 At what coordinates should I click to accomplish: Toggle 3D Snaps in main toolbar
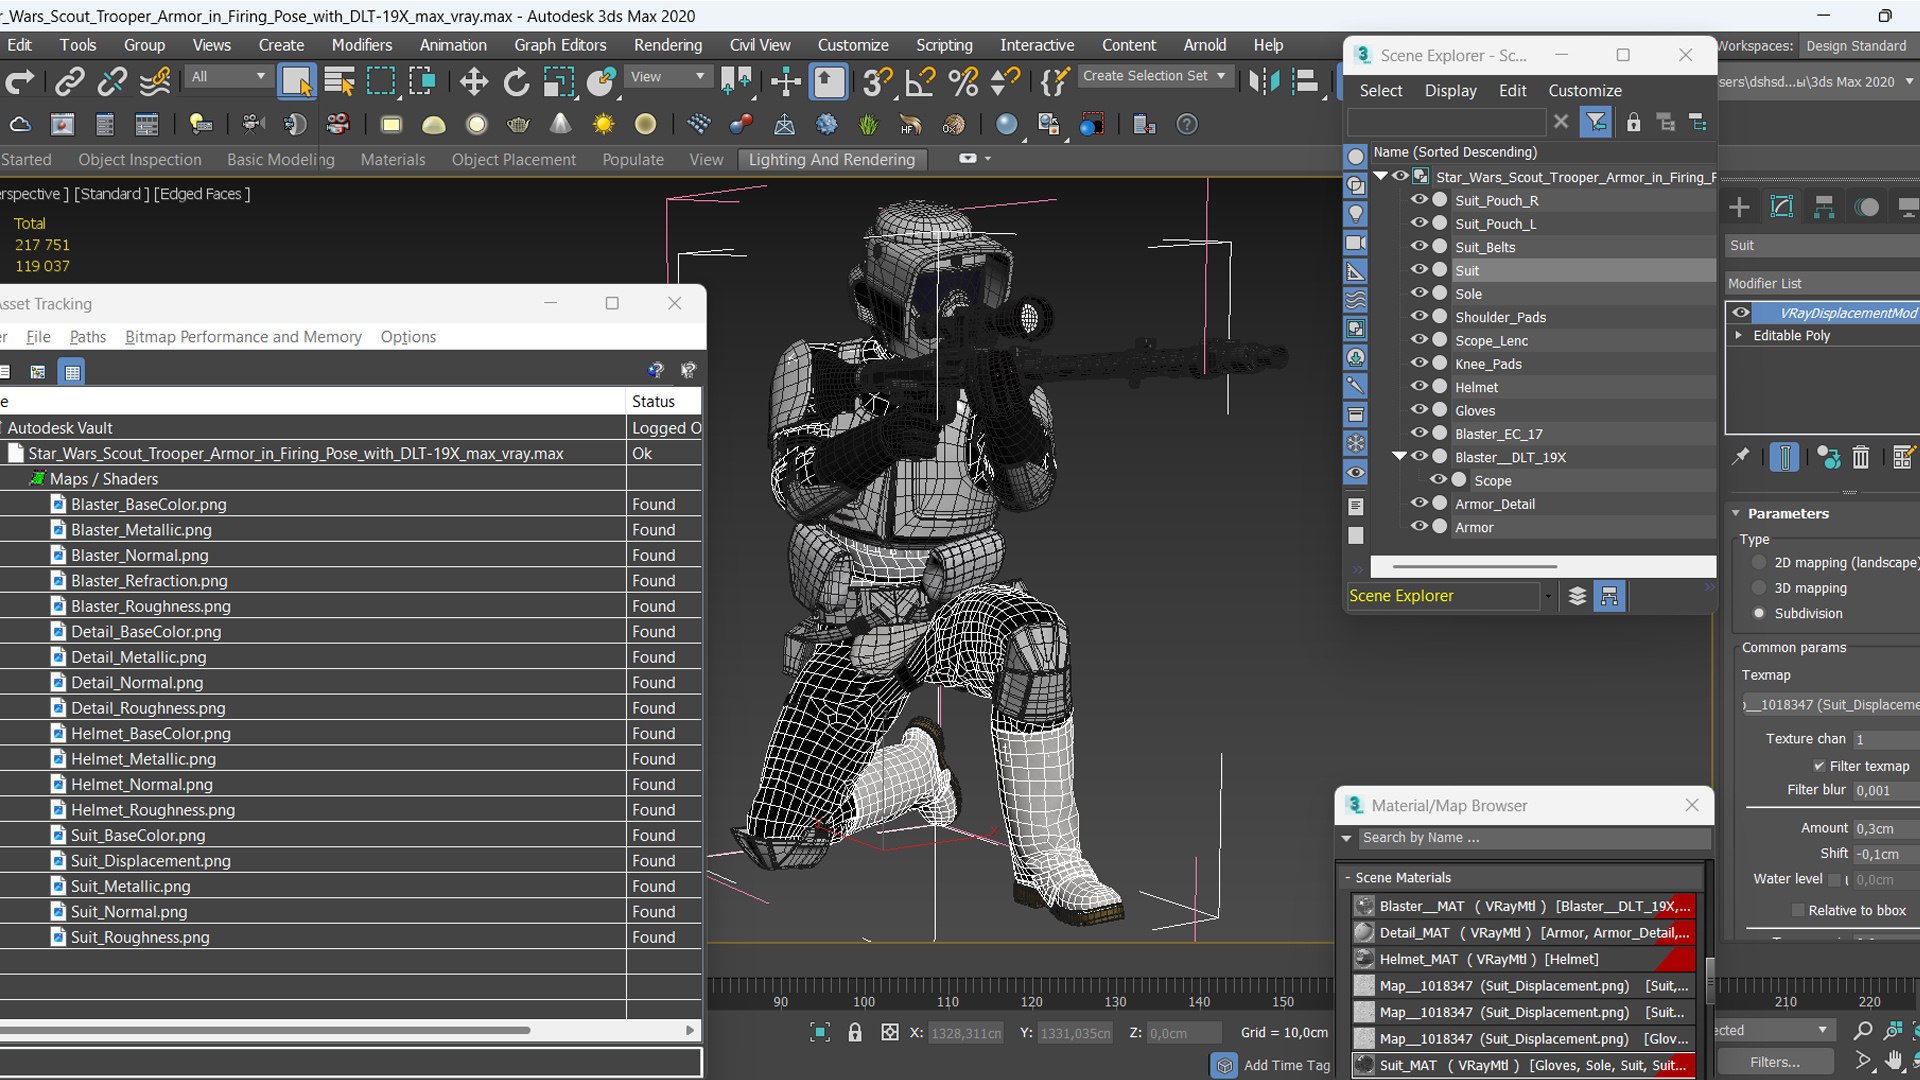pyautogui.click(x=877, y=82)
